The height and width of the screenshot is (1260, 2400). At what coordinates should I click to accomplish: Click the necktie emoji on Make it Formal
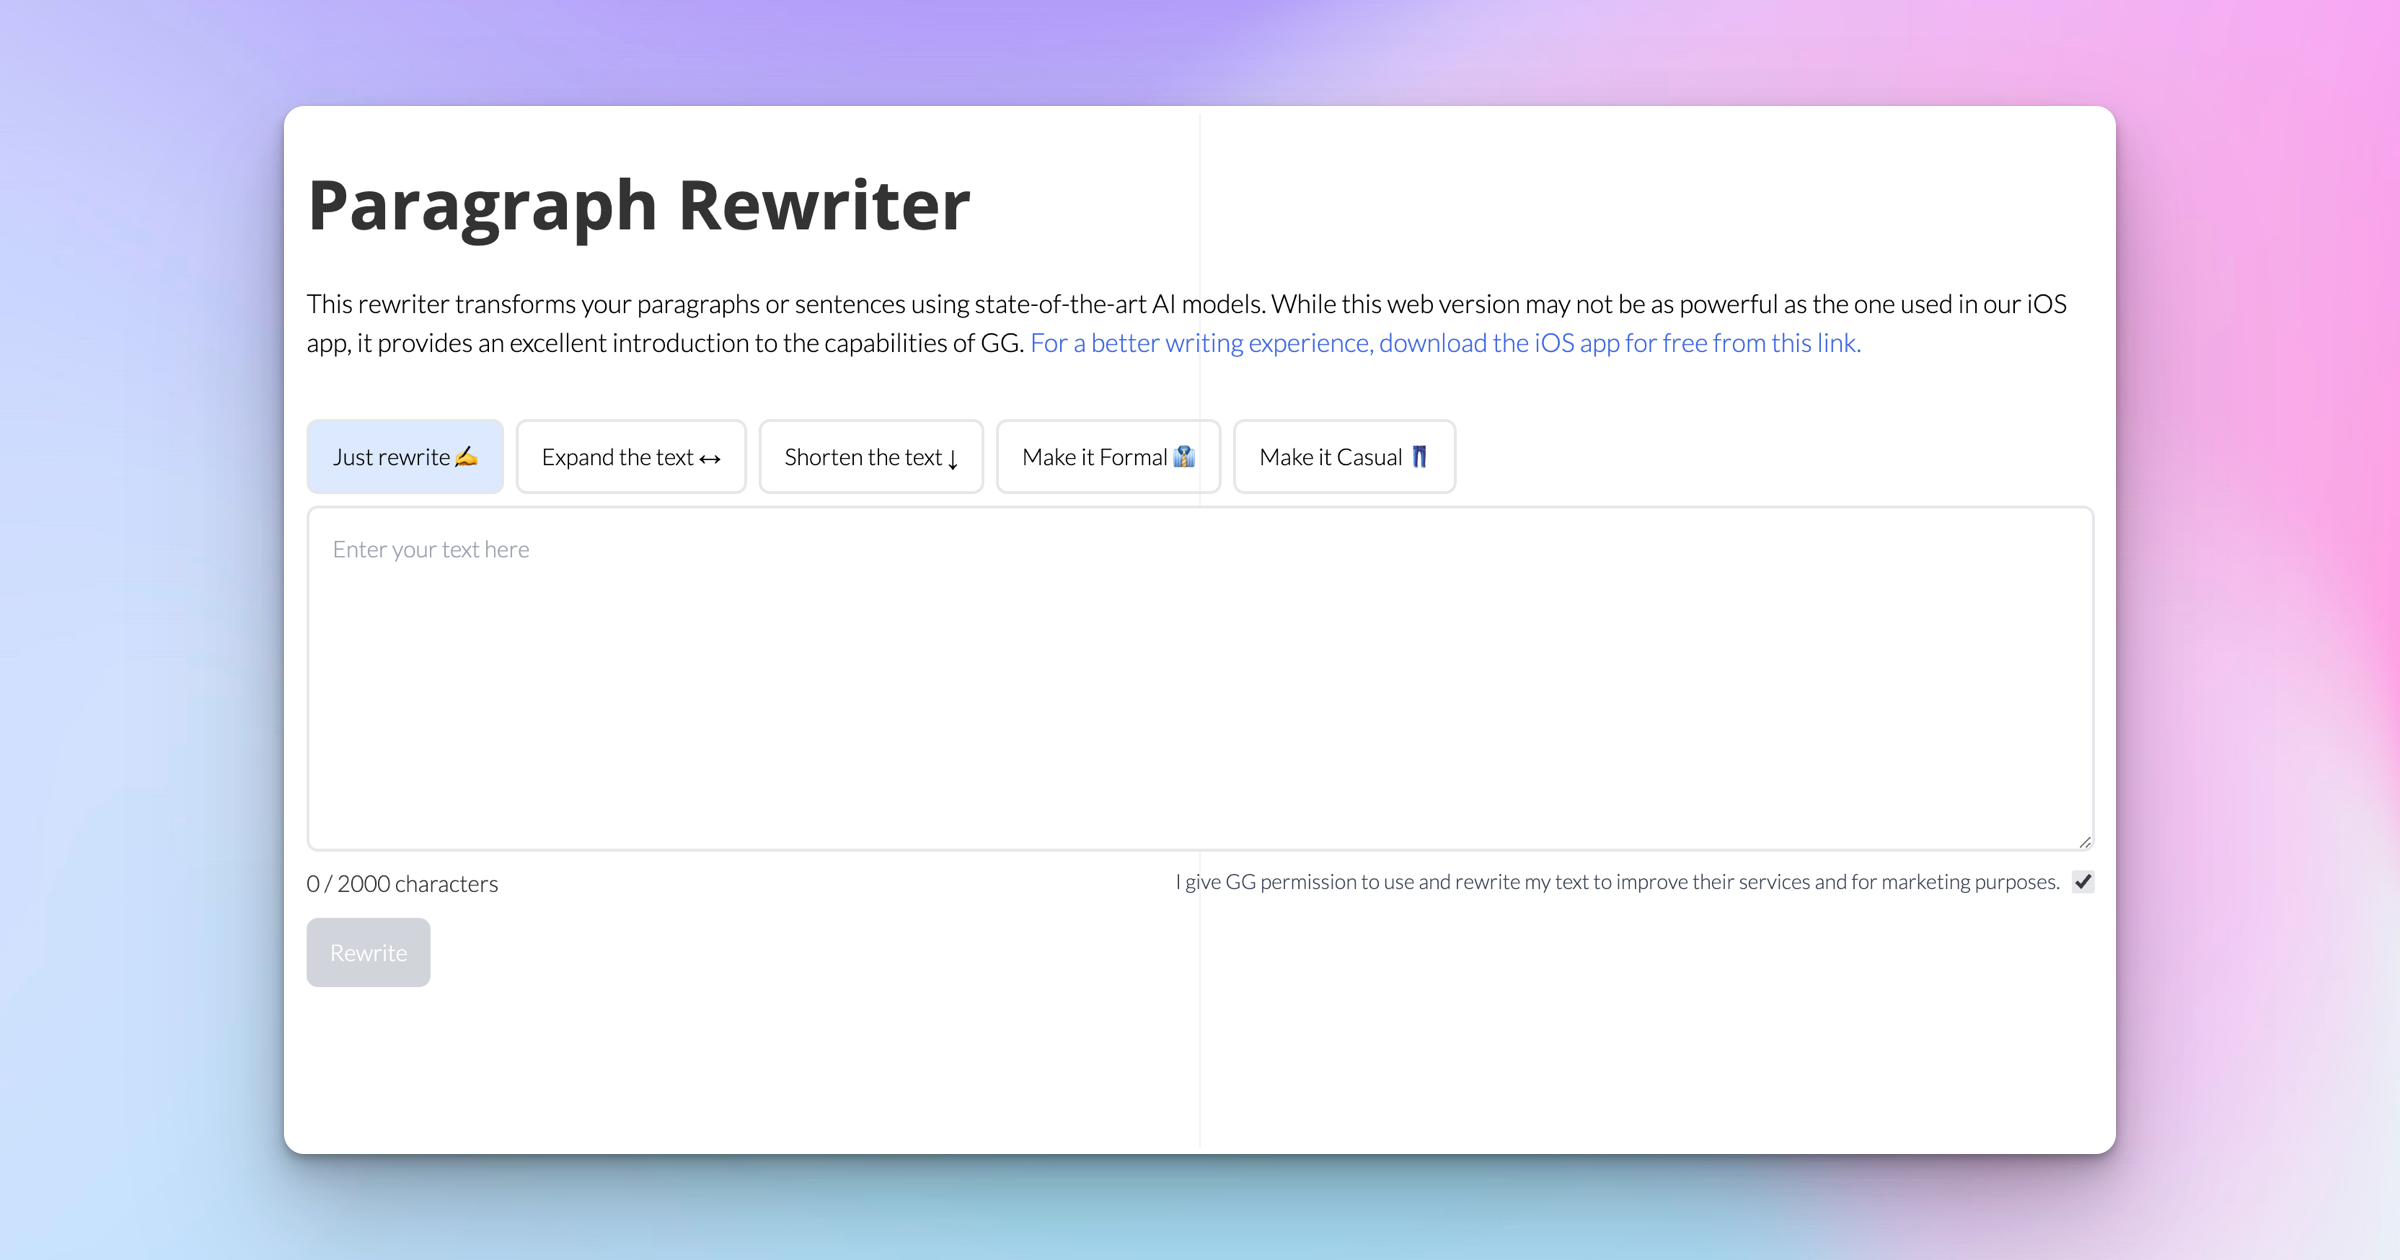tap(1185, 456)
